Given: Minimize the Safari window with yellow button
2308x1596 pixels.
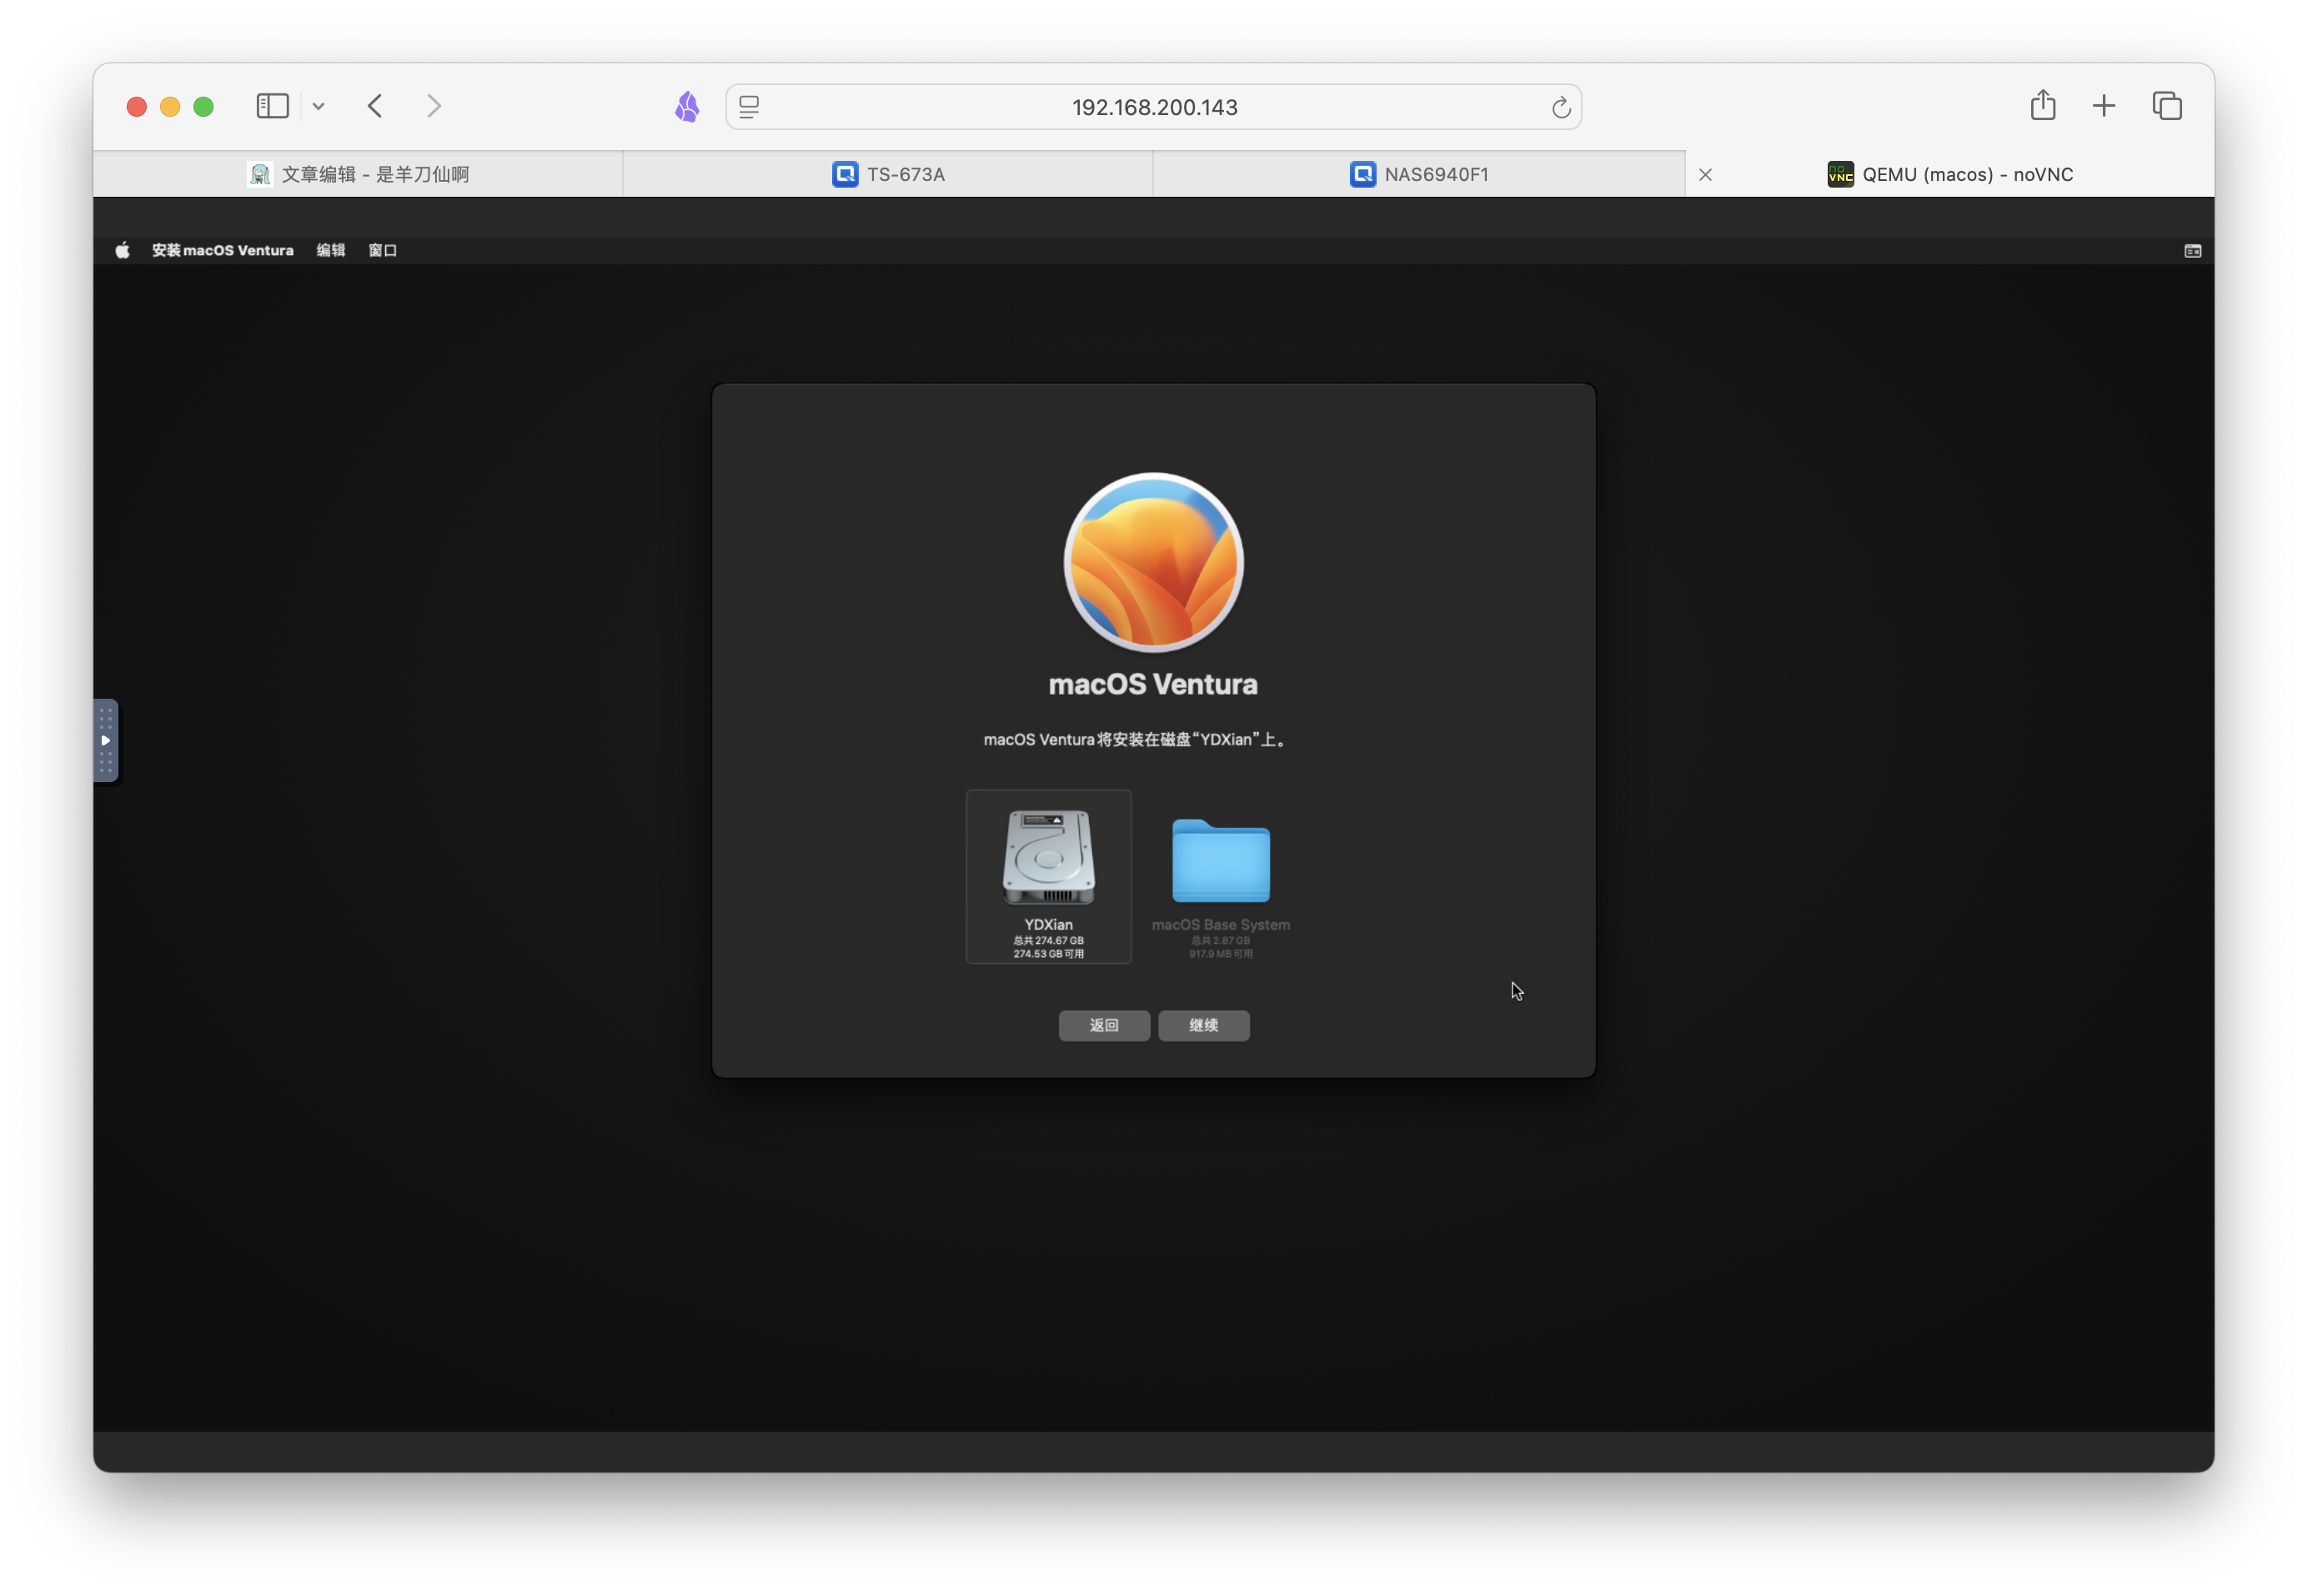Looking at the screenshot, I should pos(170,106).
